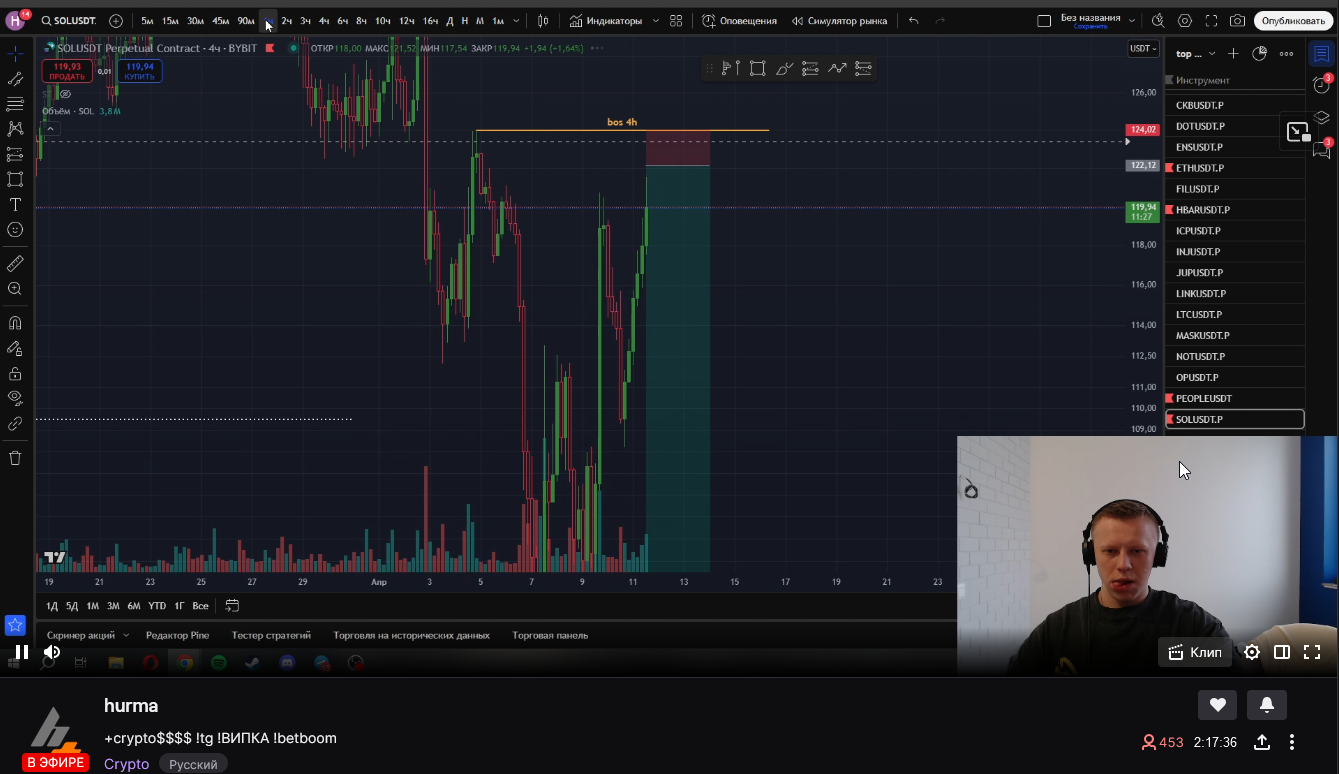Switch to the 5м timeframe

[x=147, y=20]
